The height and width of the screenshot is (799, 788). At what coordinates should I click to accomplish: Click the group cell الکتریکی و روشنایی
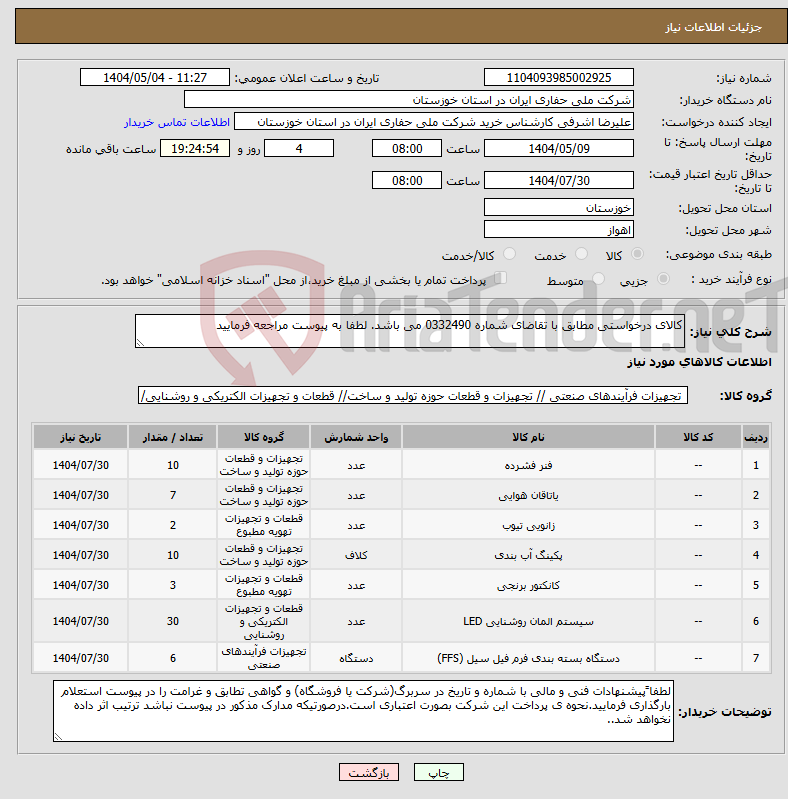(x=264, y=621)
